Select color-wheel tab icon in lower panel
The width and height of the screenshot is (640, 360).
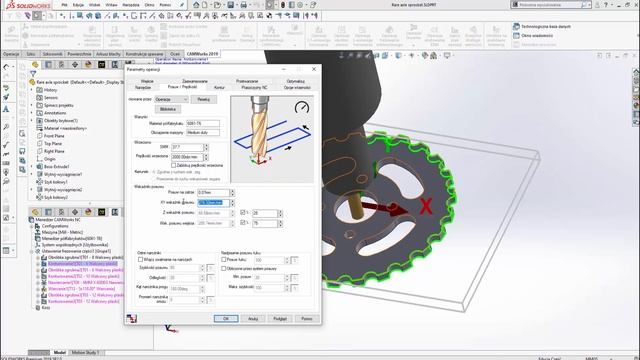pyautogui.click(x=88, y=212)
